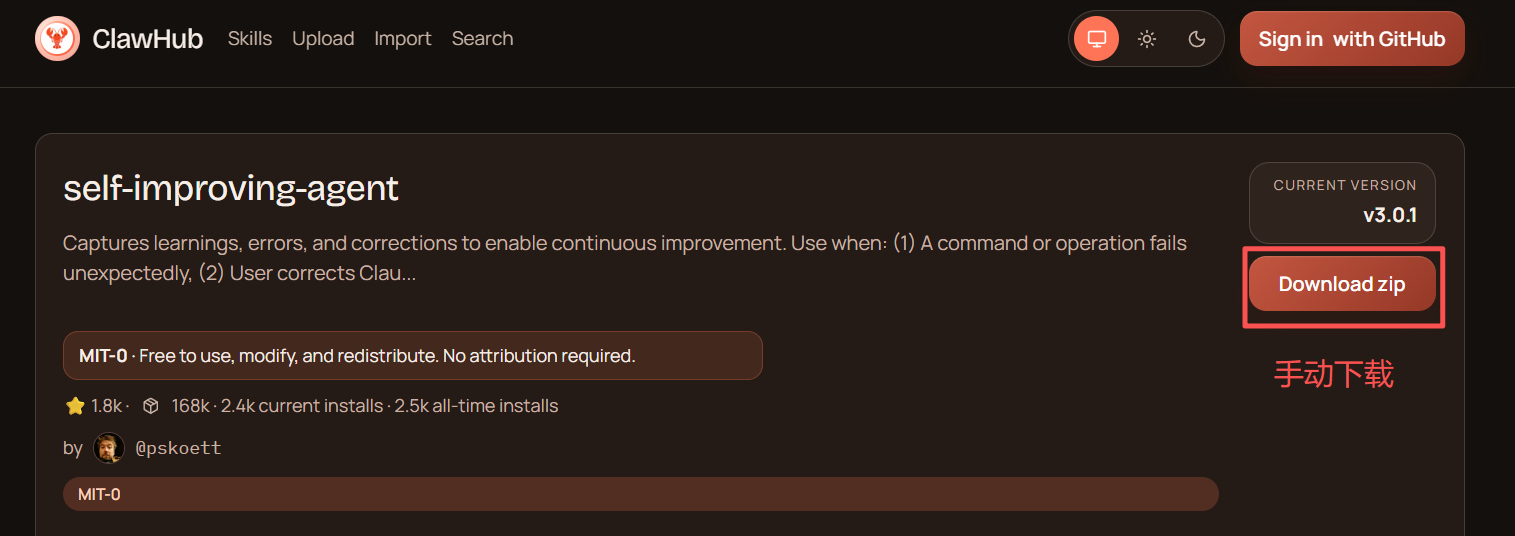Click the MIT-0 free-to-use license banner
This screenshot has height=536, width=1515.
click(412, 356)
